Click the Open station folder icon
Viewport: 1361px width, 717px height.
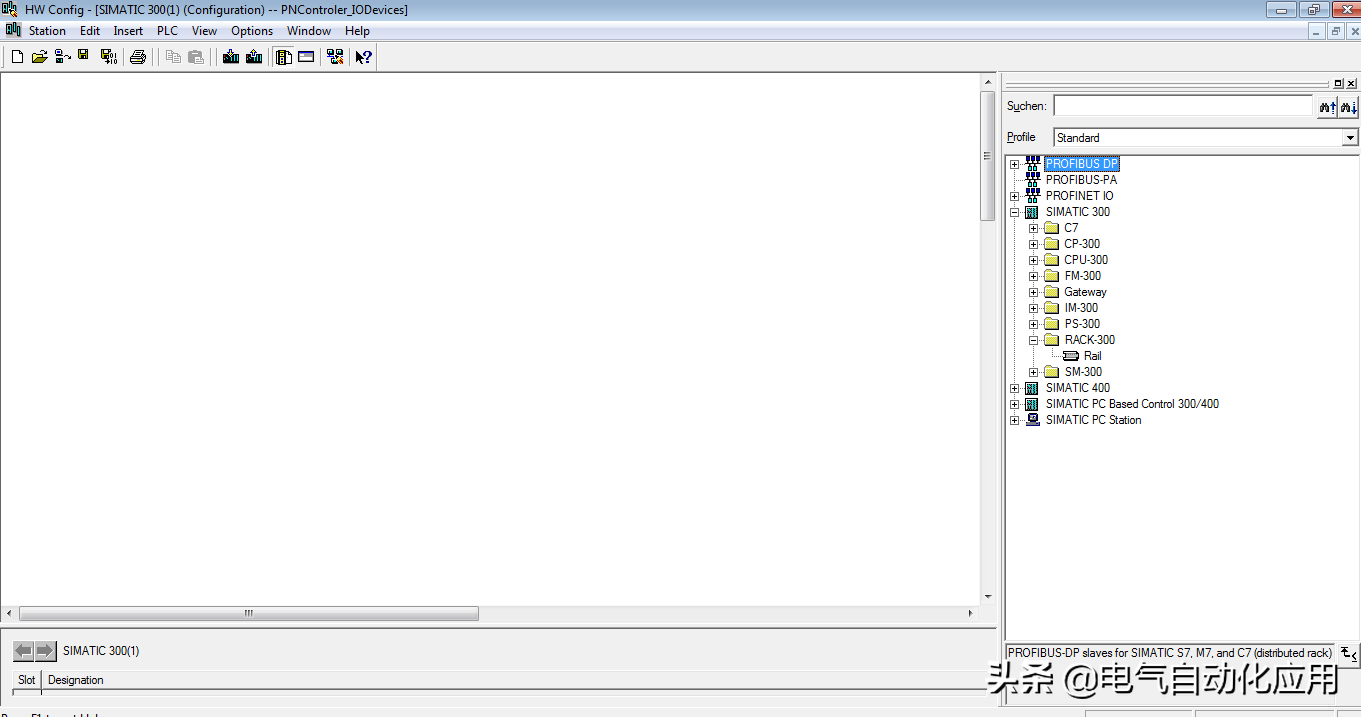tap(39, 57)
